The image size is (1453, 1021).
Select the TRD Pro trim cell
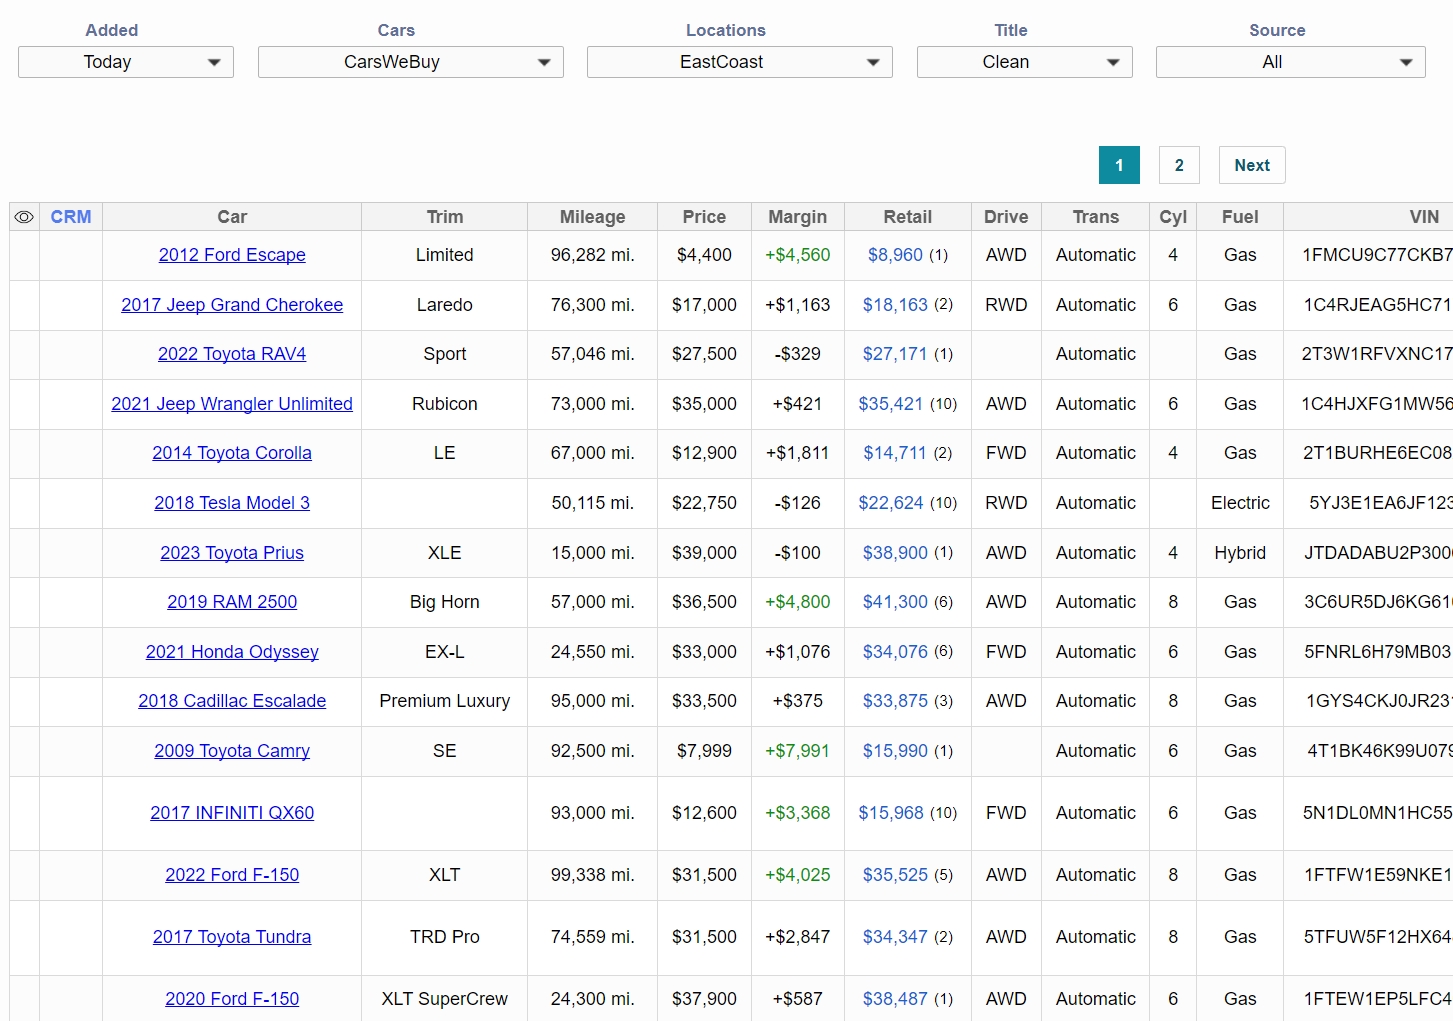[x=445, y=937]
